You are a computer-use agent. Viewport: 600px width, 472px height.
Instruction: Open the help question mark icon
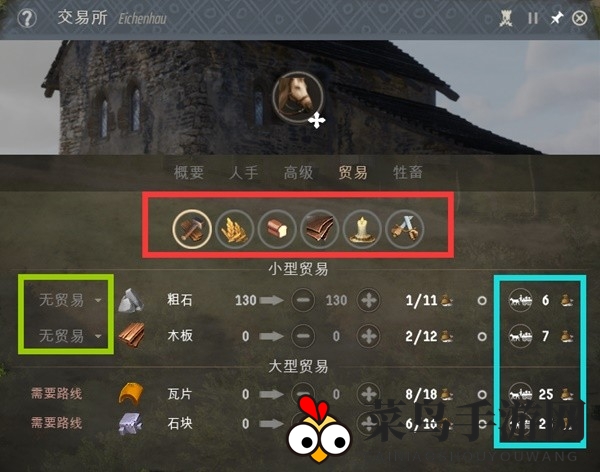27,18
